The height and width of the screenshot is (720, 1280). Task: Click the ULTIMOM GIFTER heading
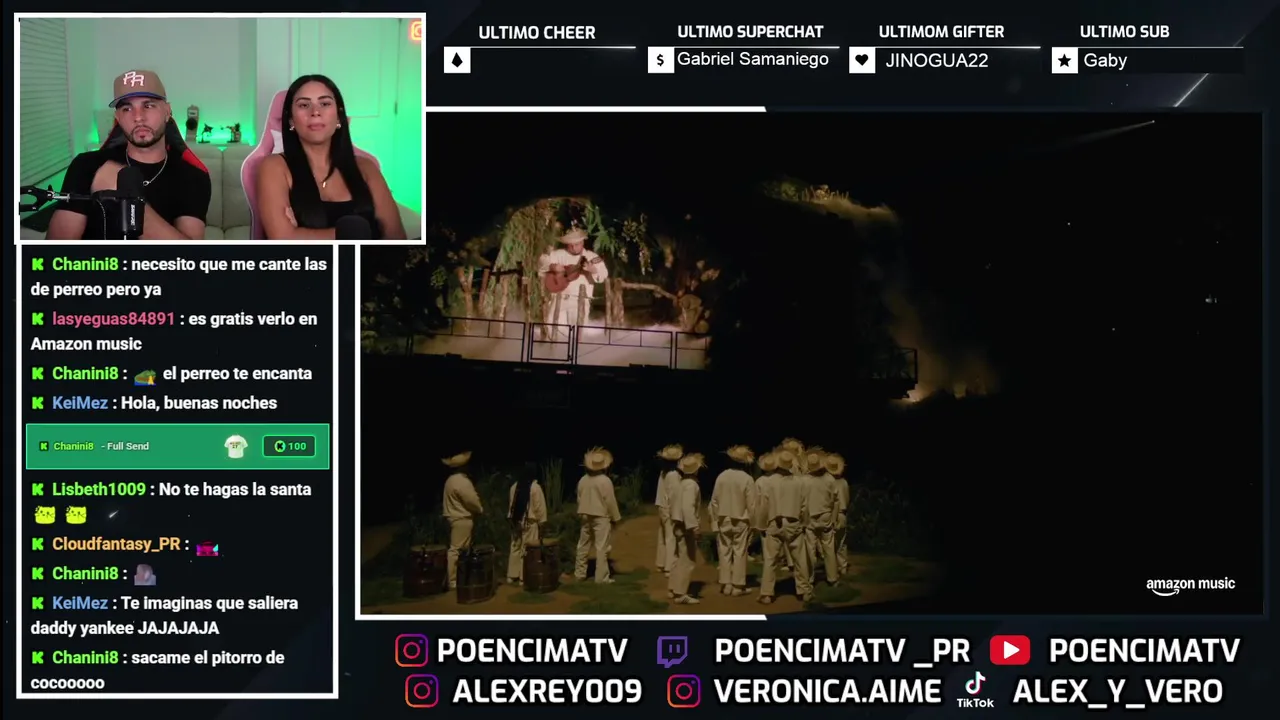(x=941, y=32)
